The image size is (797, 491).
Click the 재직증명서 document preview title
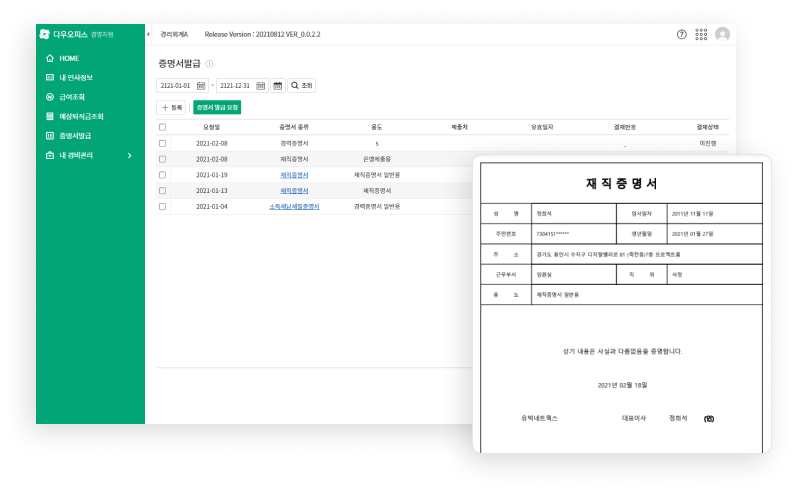[621, 183]
